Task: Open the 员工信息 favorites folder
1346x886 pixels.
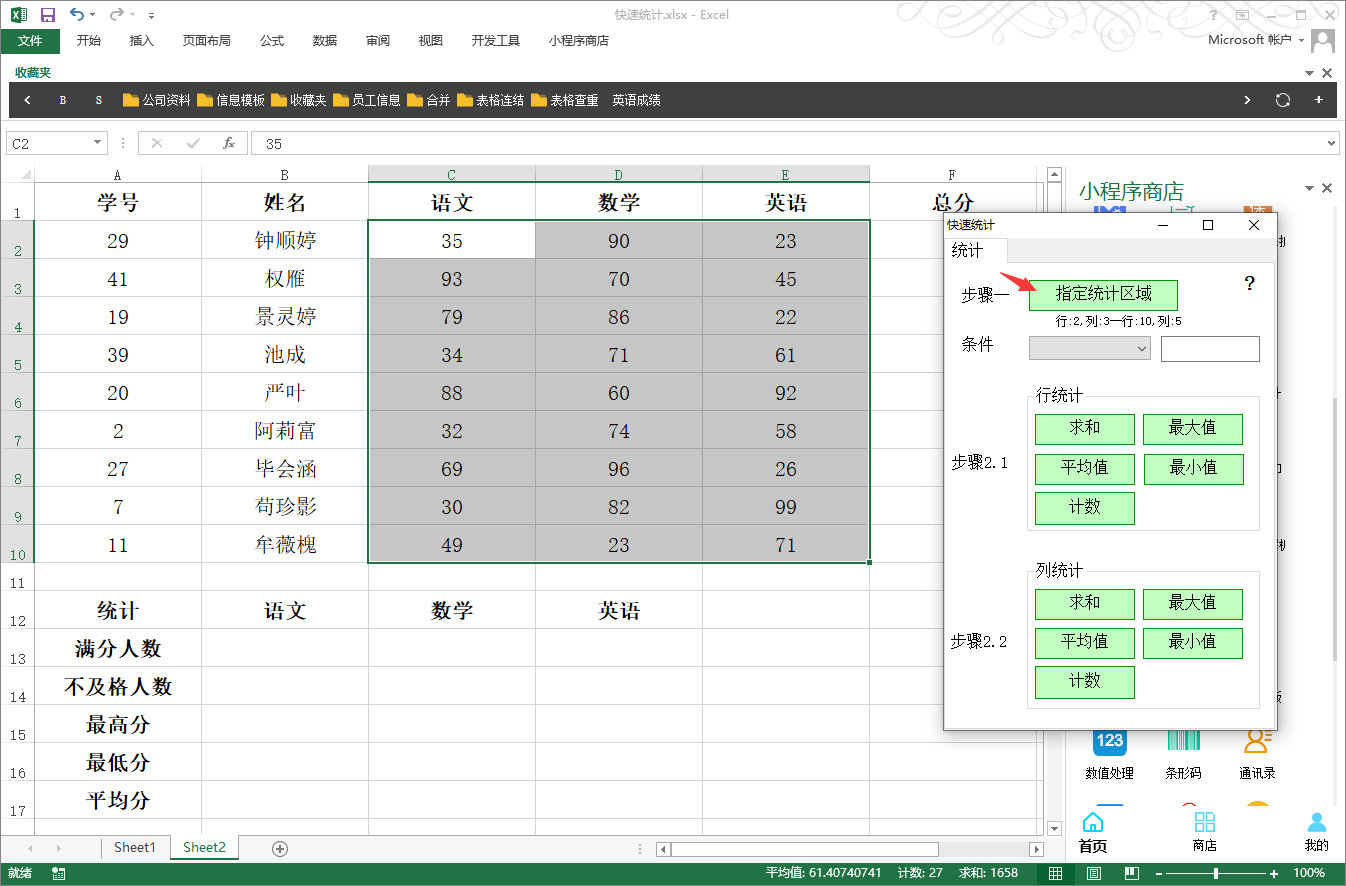Action: (367, 100)
